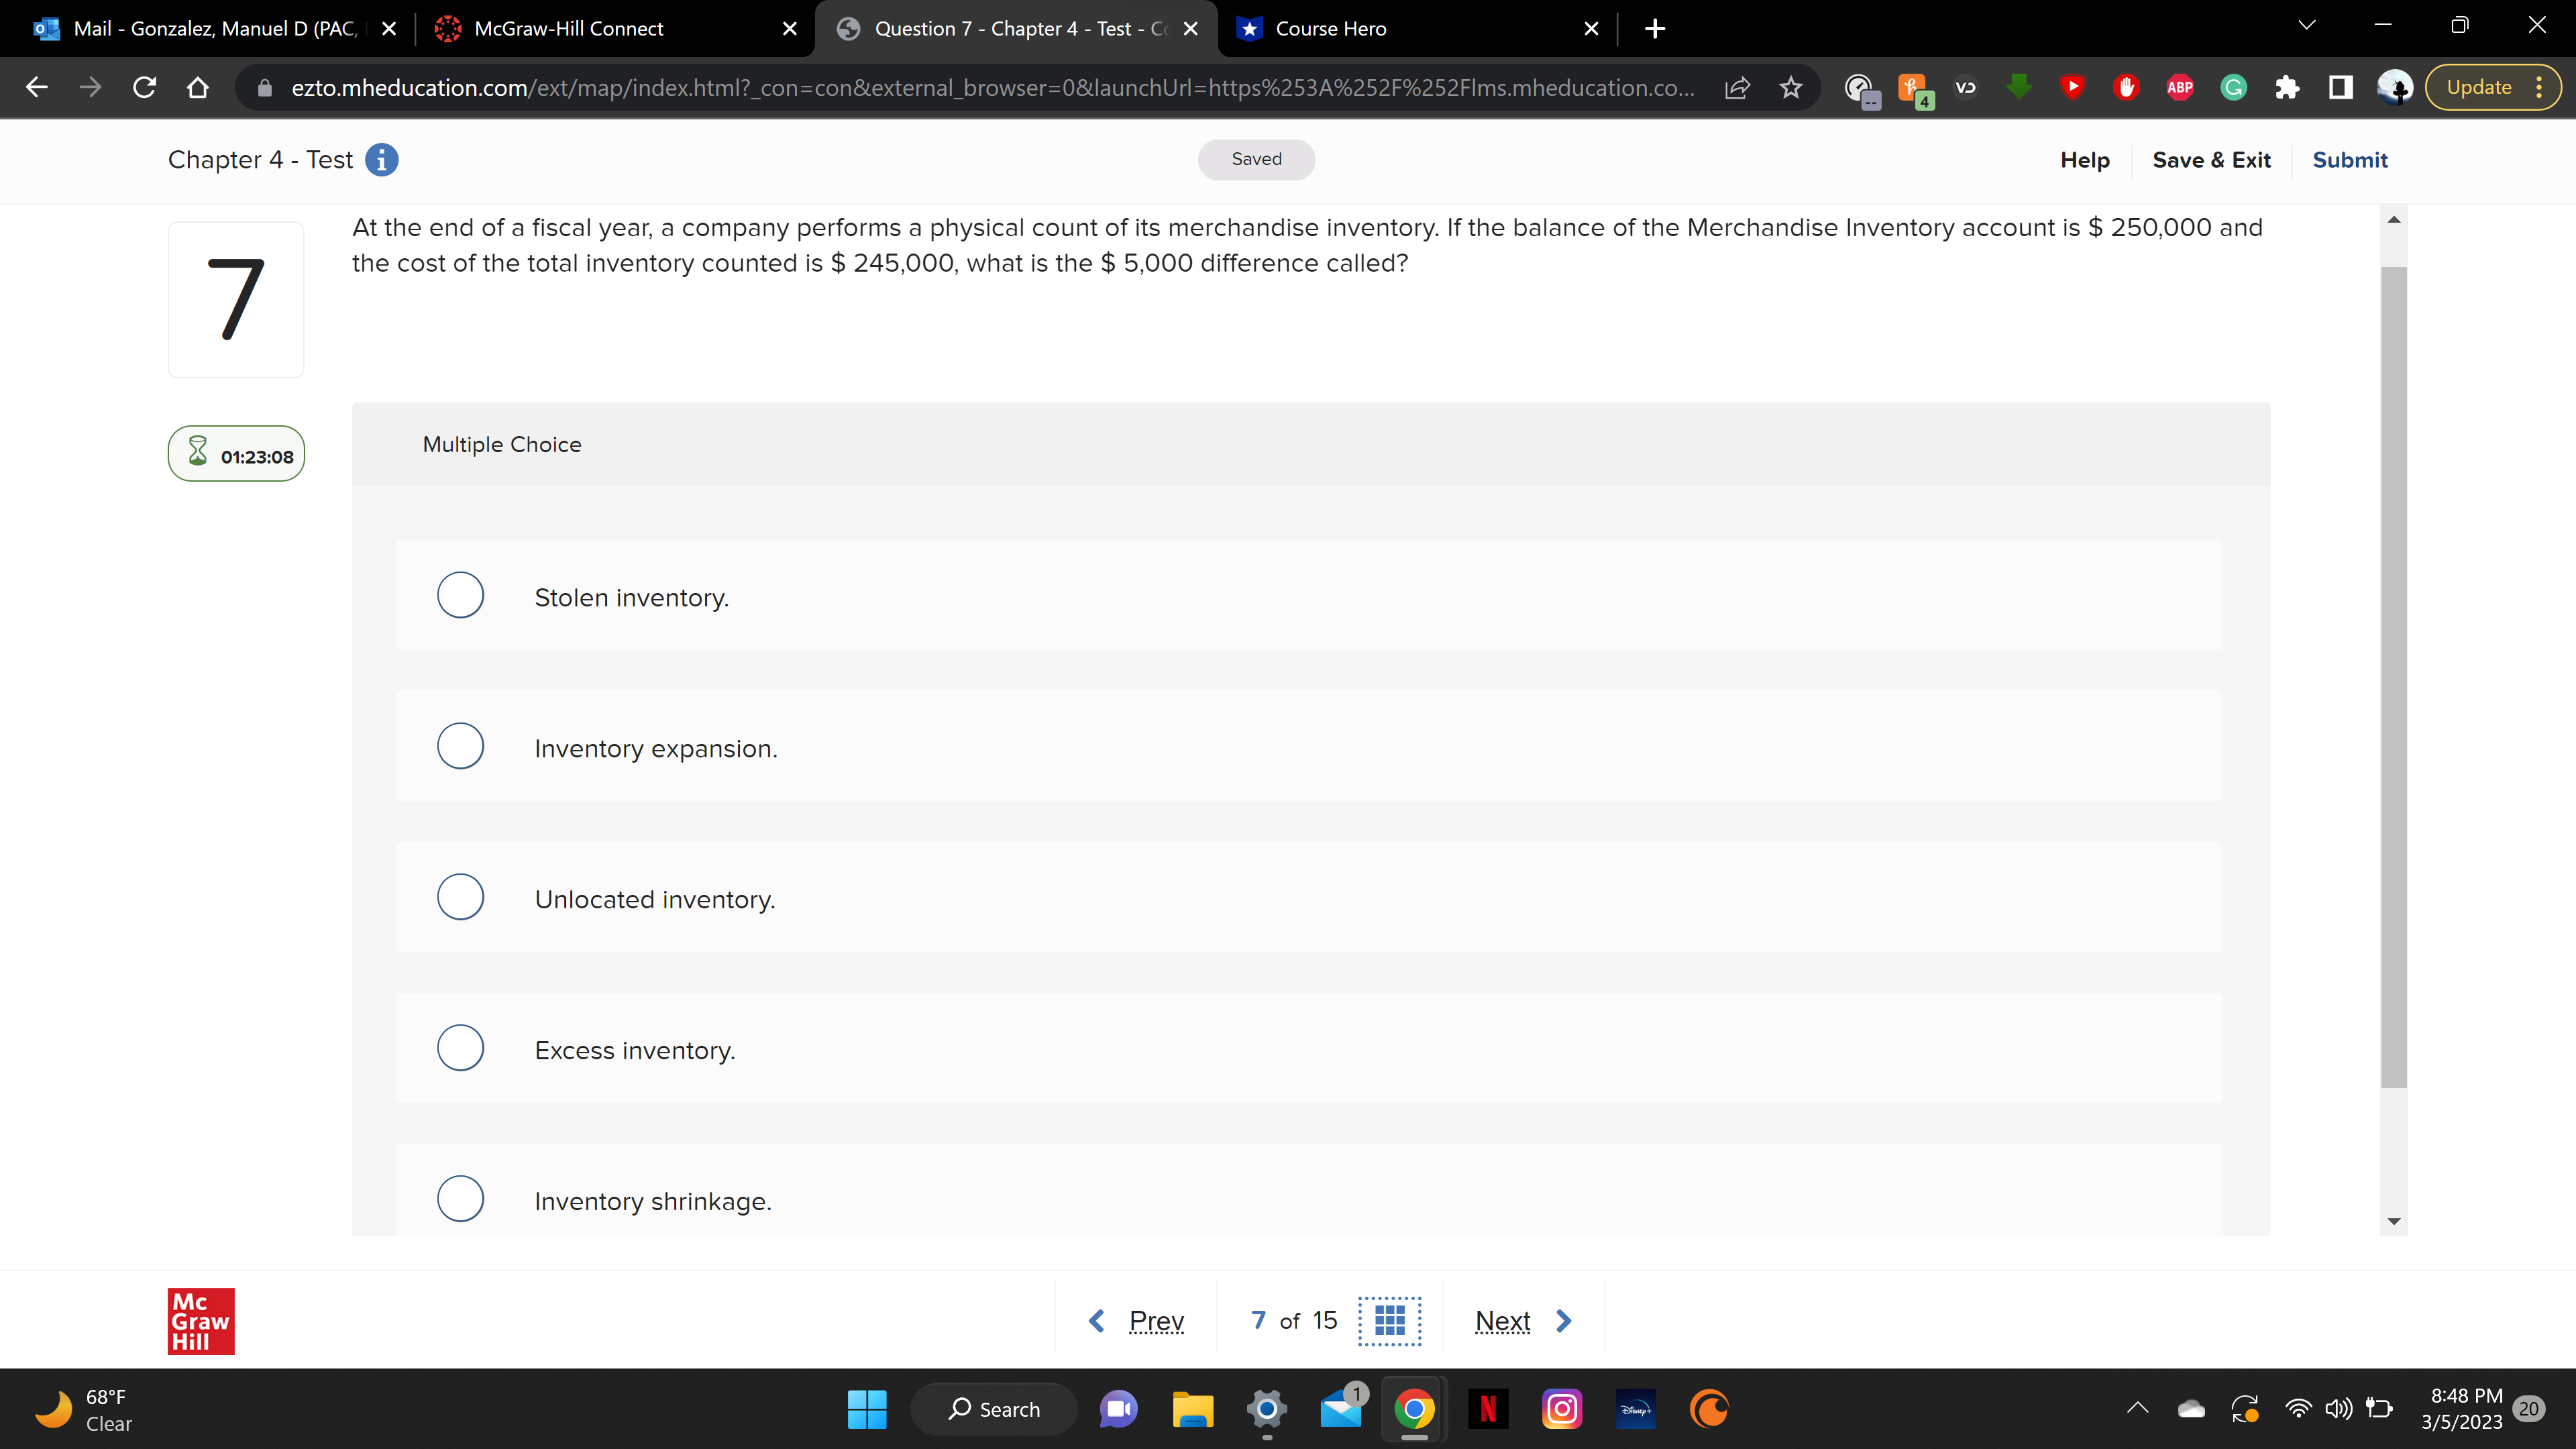Open Adblock Plus extension
The width and height of the screenshot is (2576, 1449).
(2180, 87)
